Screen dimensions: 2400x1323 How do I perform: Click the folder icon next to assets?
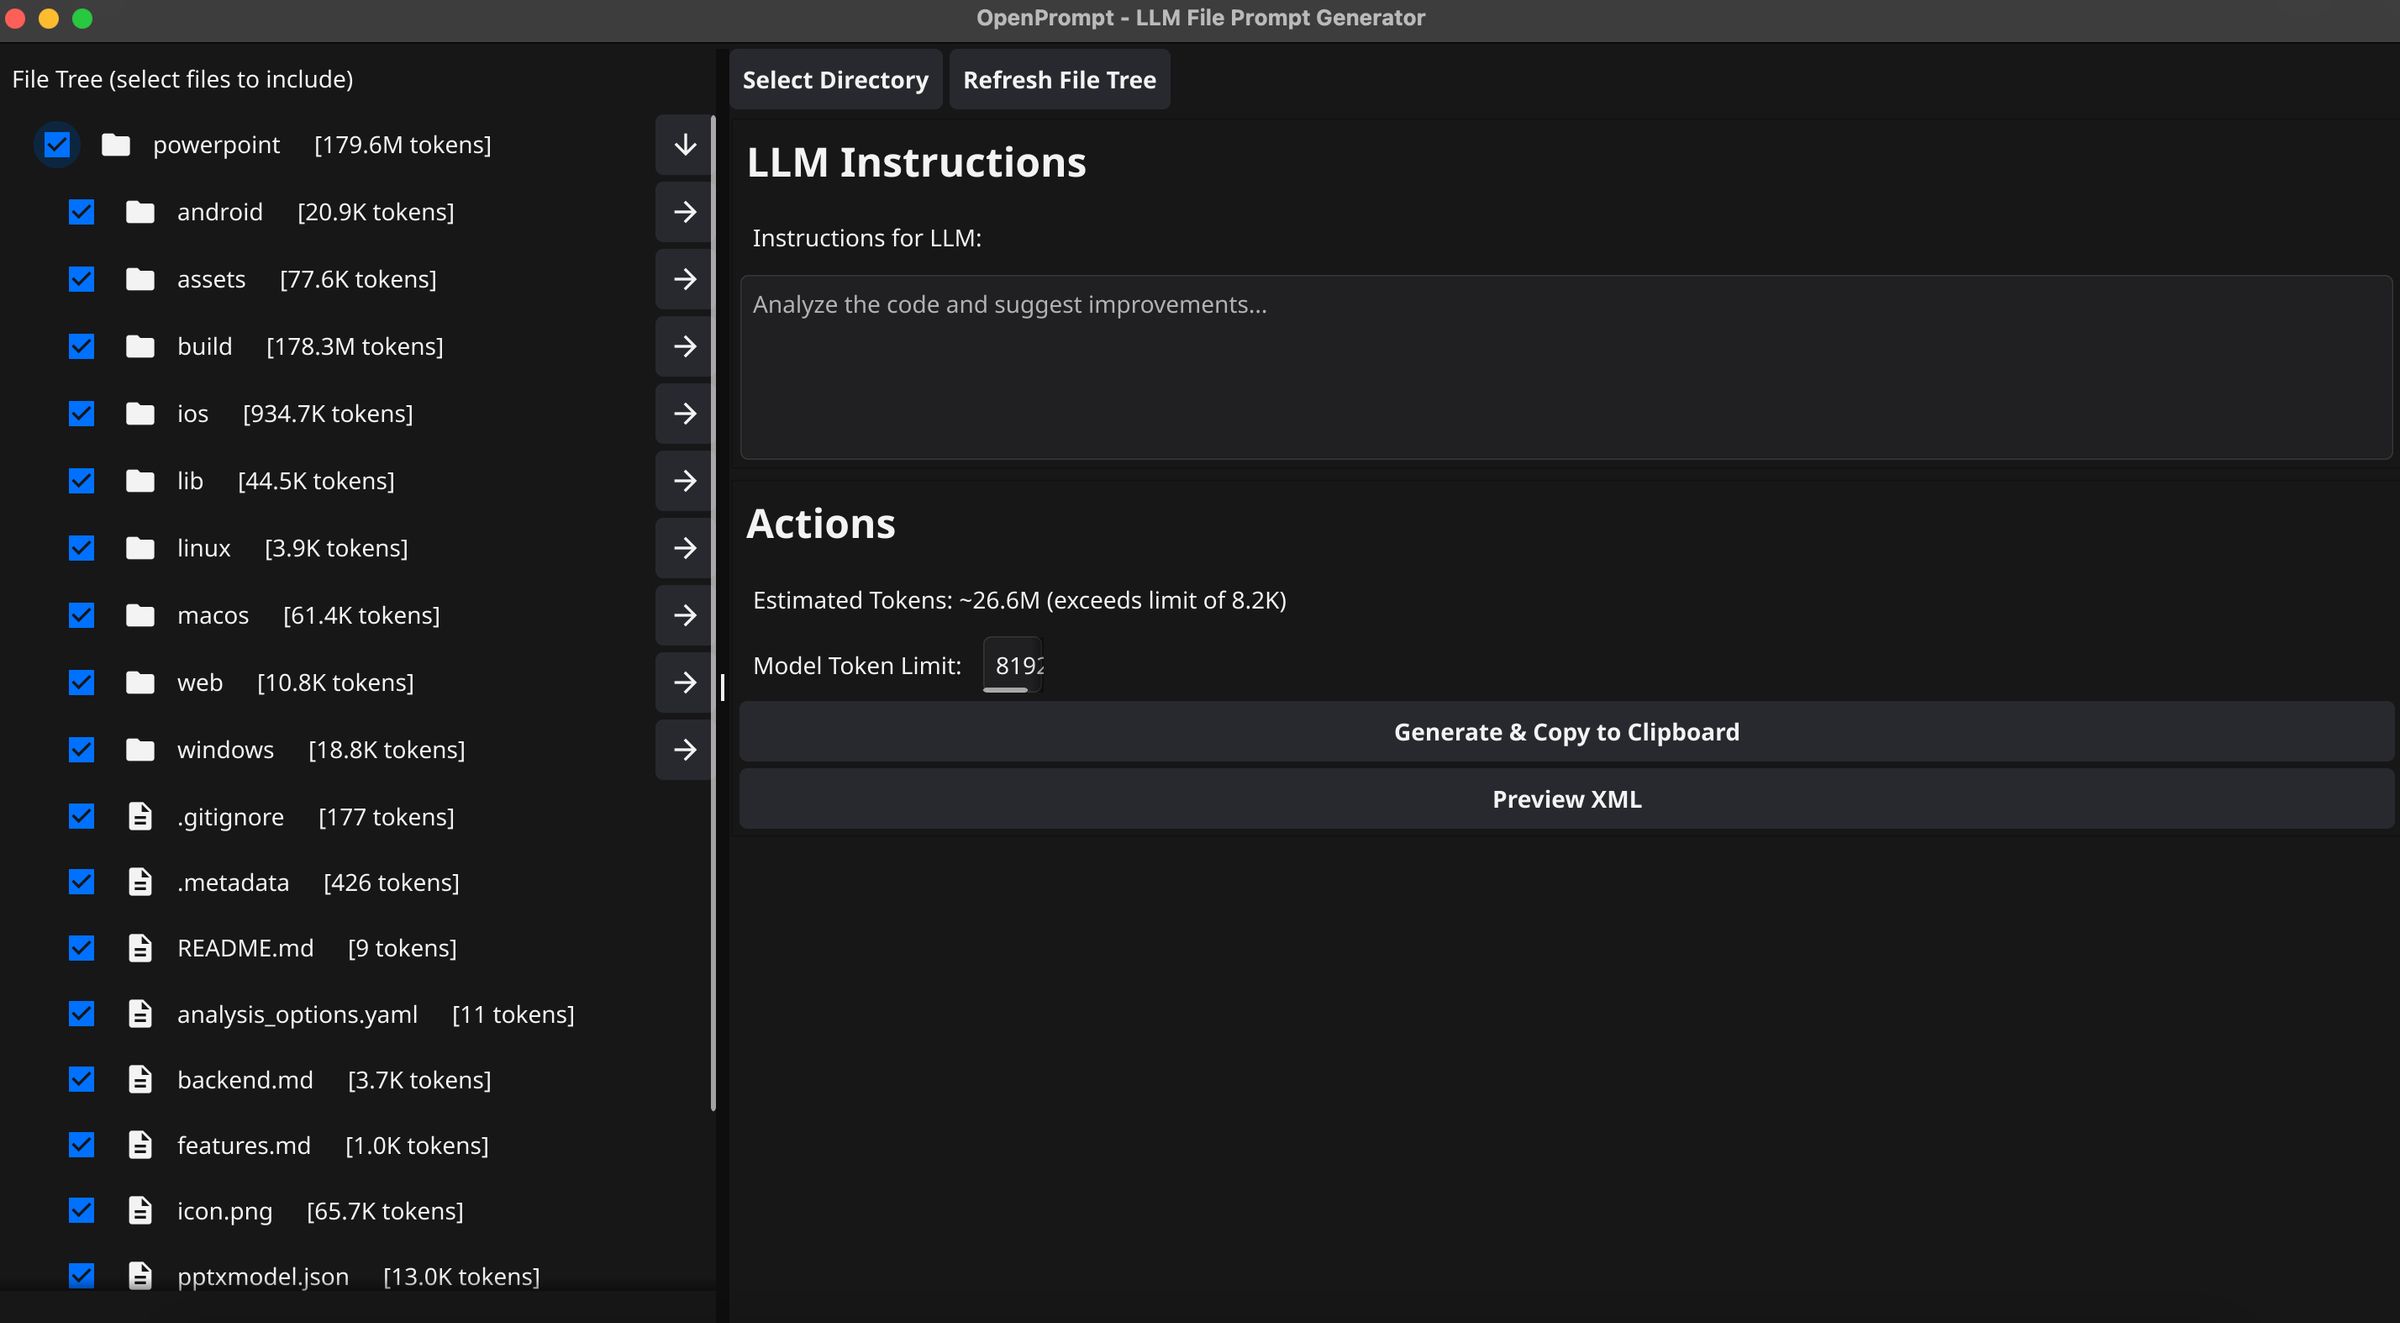pos(140,279)
